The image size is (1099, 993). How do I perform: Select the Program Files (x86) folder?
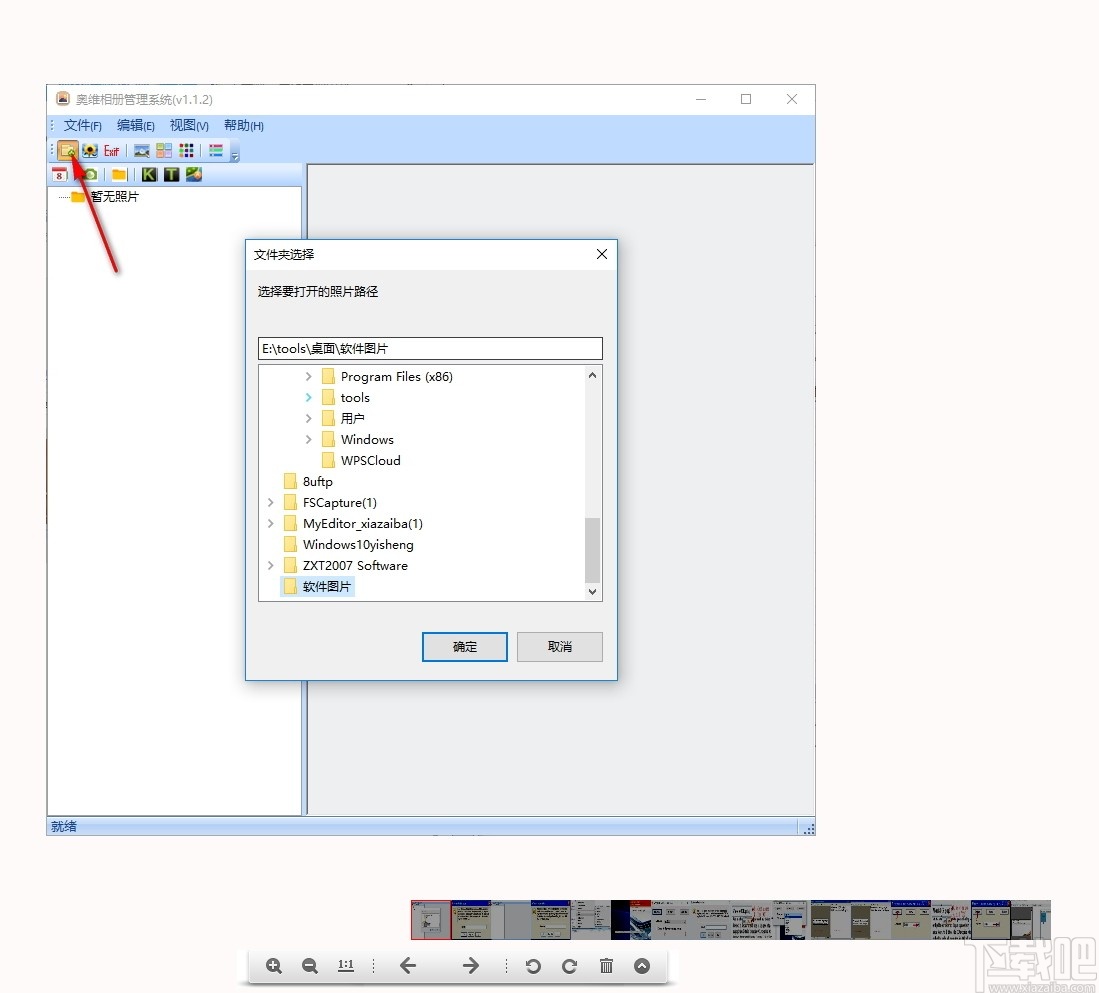point(397,376)
